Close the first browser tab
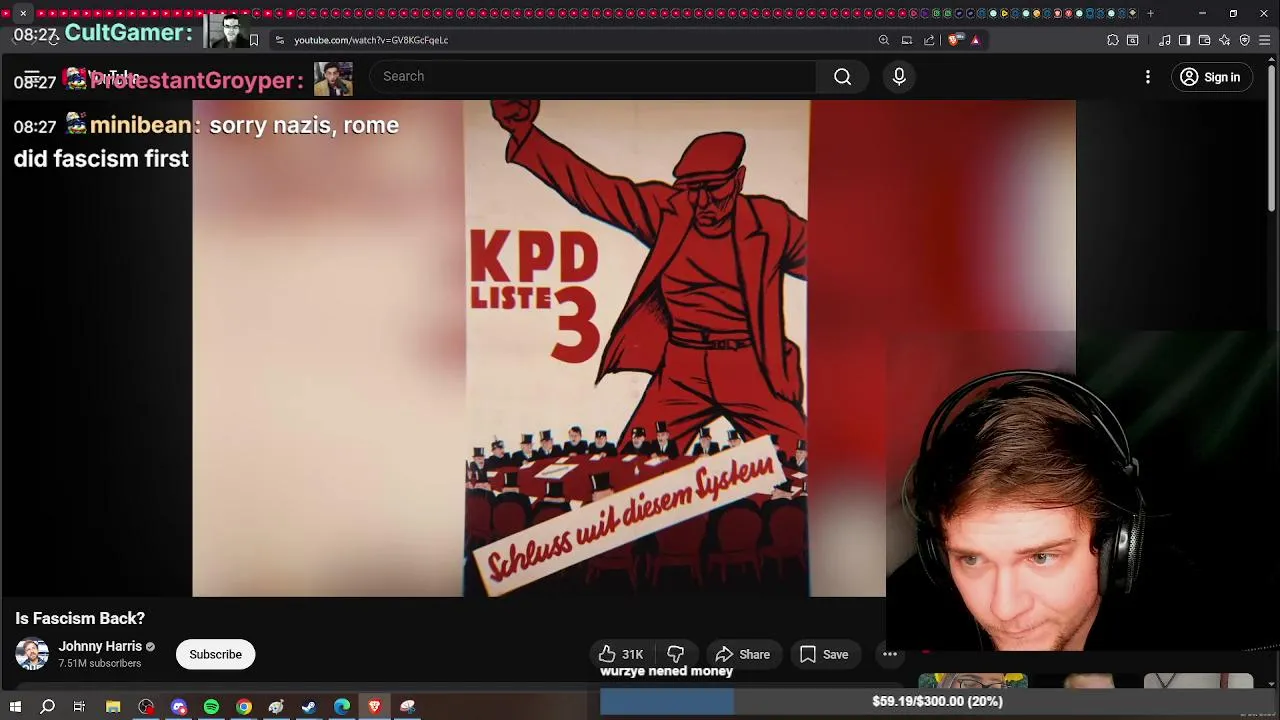 click(x=23, y=13)
